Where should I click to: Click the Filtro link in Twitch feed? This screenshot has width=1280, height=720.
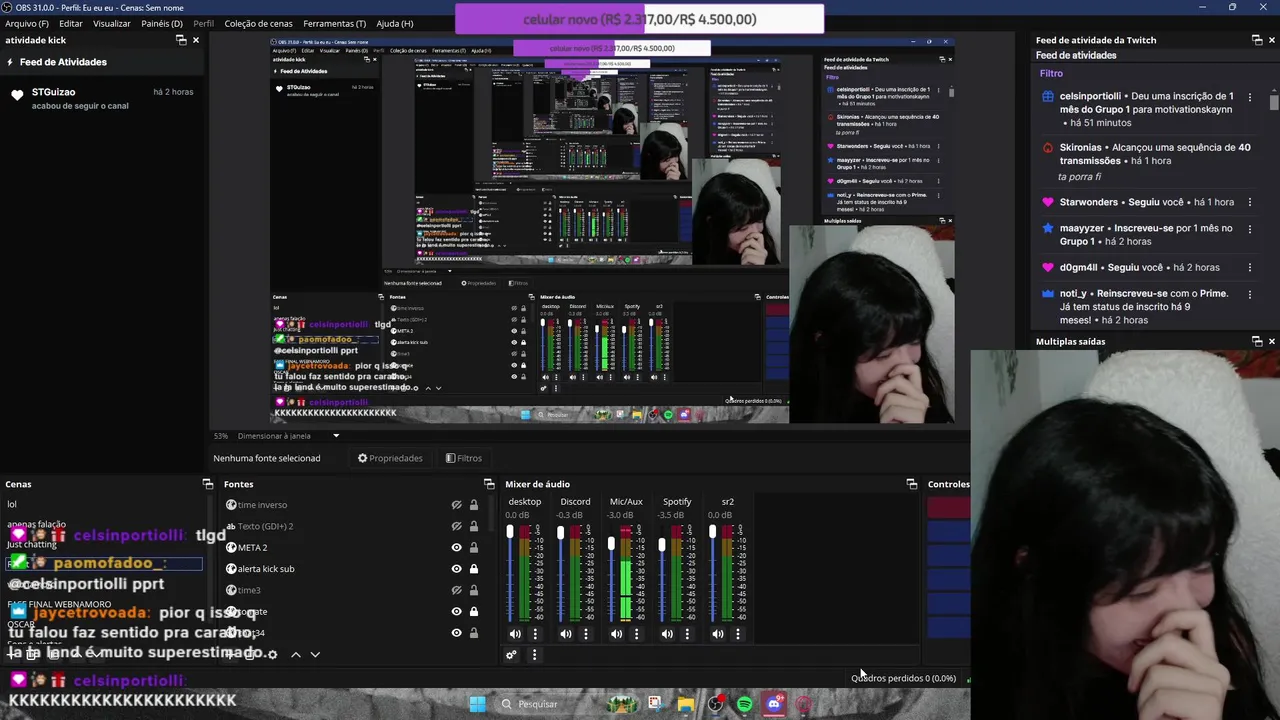click(x=1051, y=73)
